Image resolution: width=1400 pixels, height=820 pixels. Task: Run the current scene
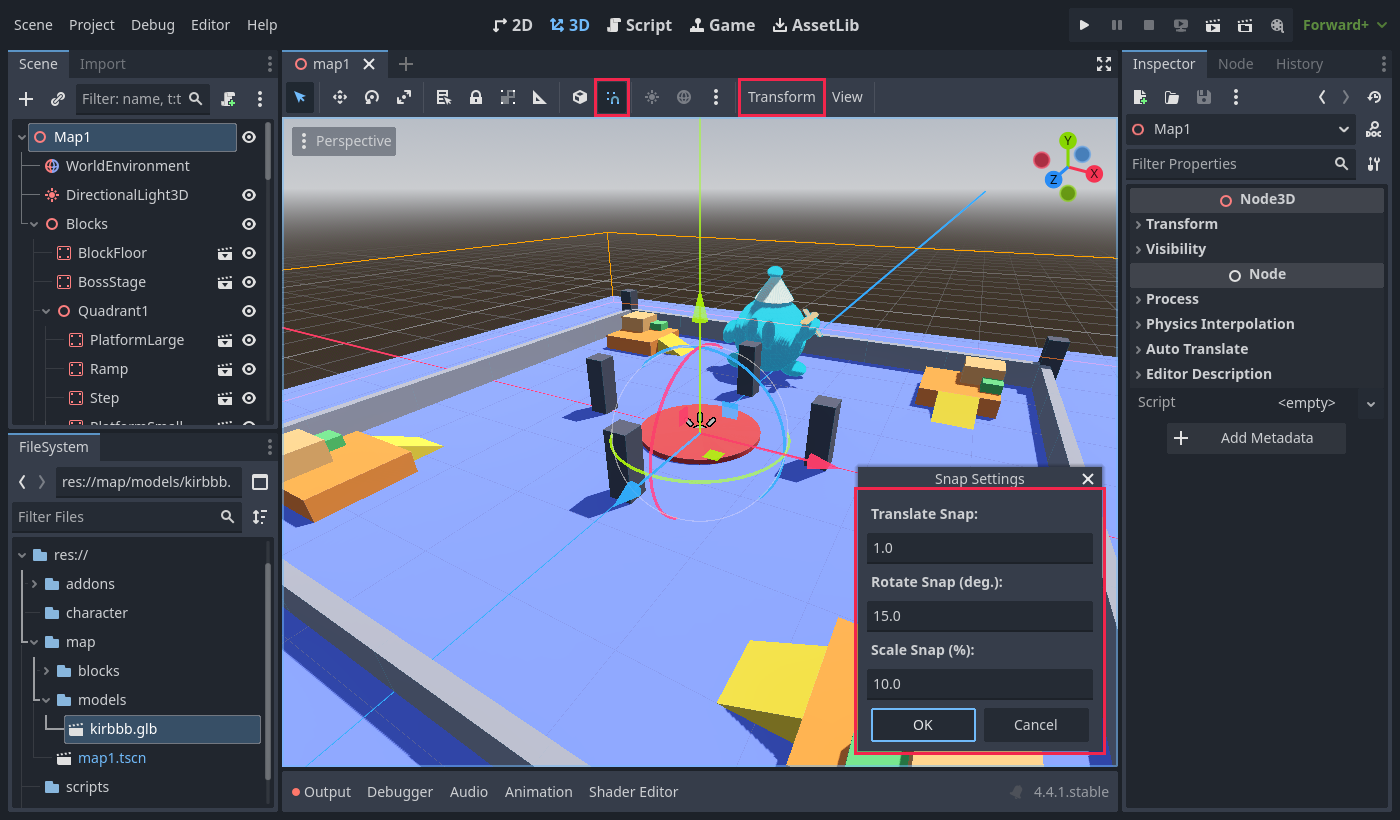(1213, 25)
